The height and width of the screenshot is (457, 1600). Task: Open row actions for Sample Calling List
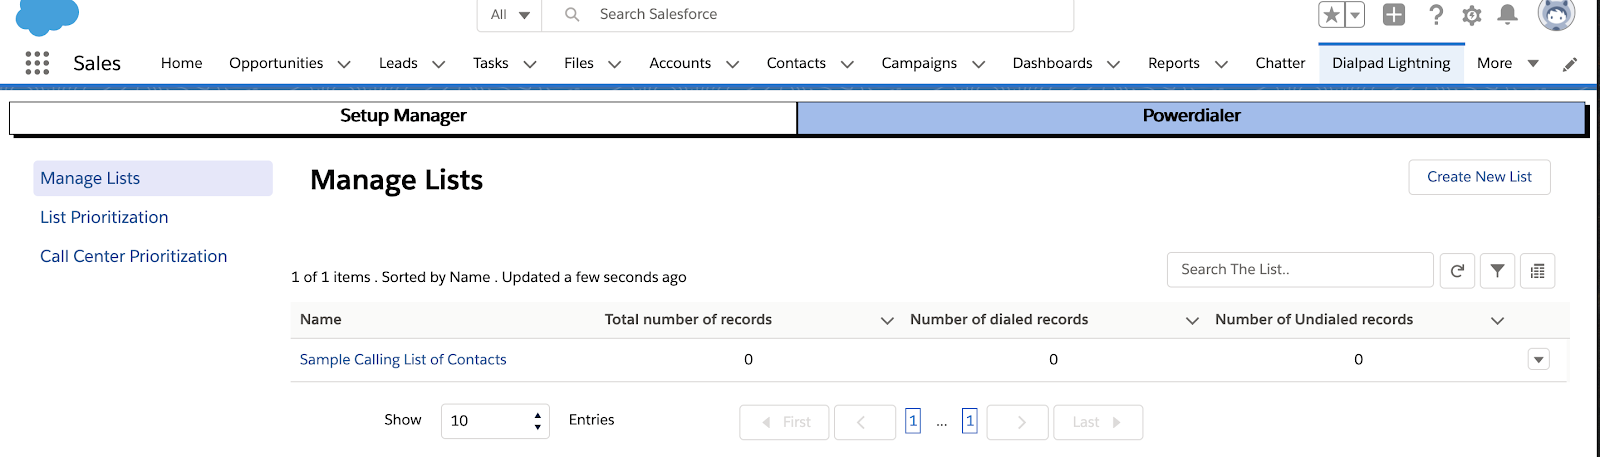pos(1539,359)
